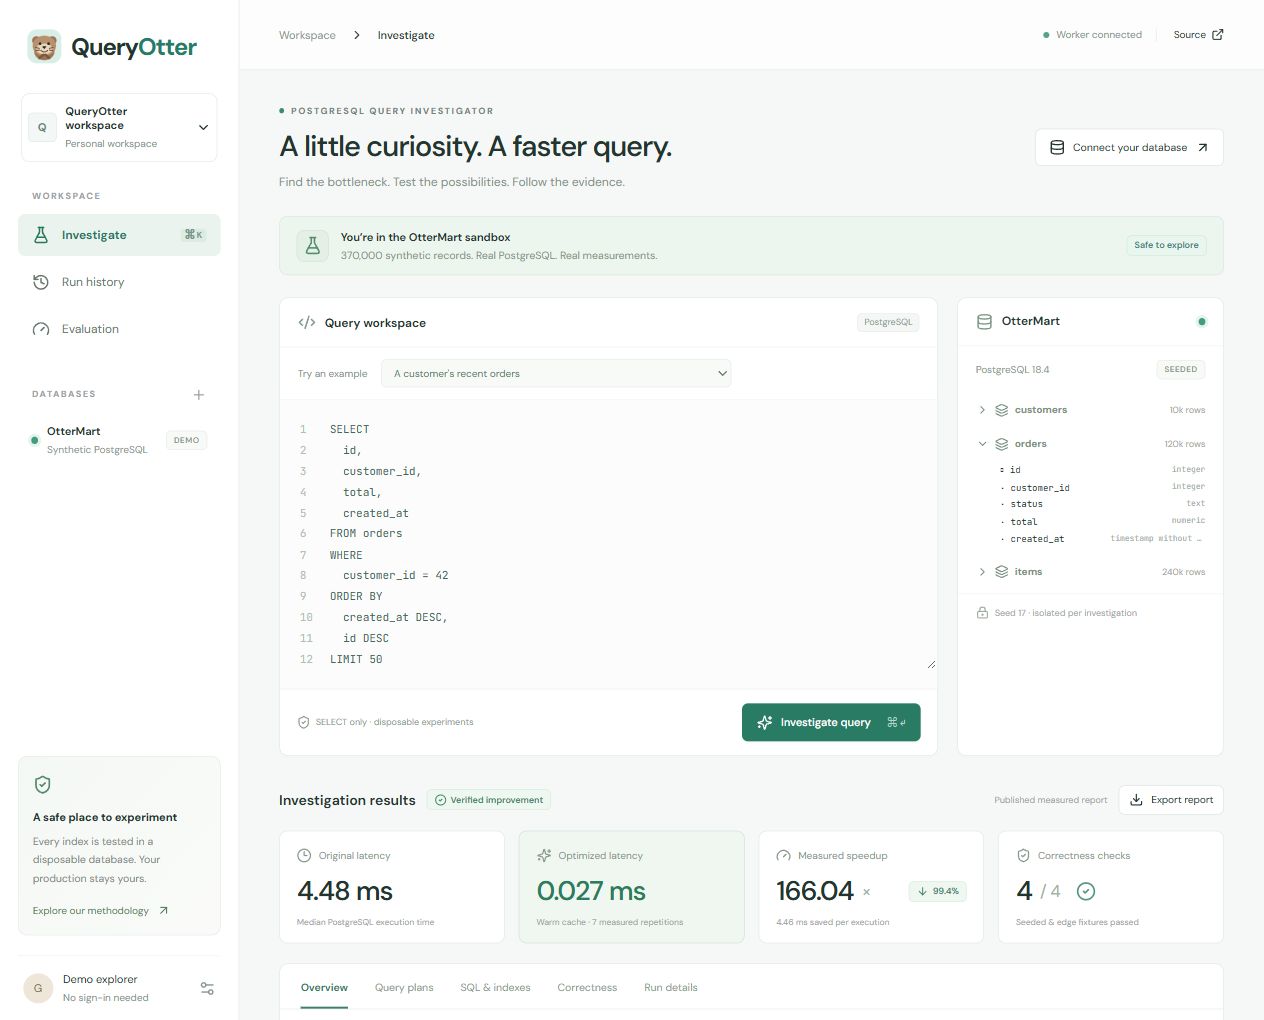1264x1020 pixels.
Task: Switch to the Run details tab
Action: (x=671, y=988)
